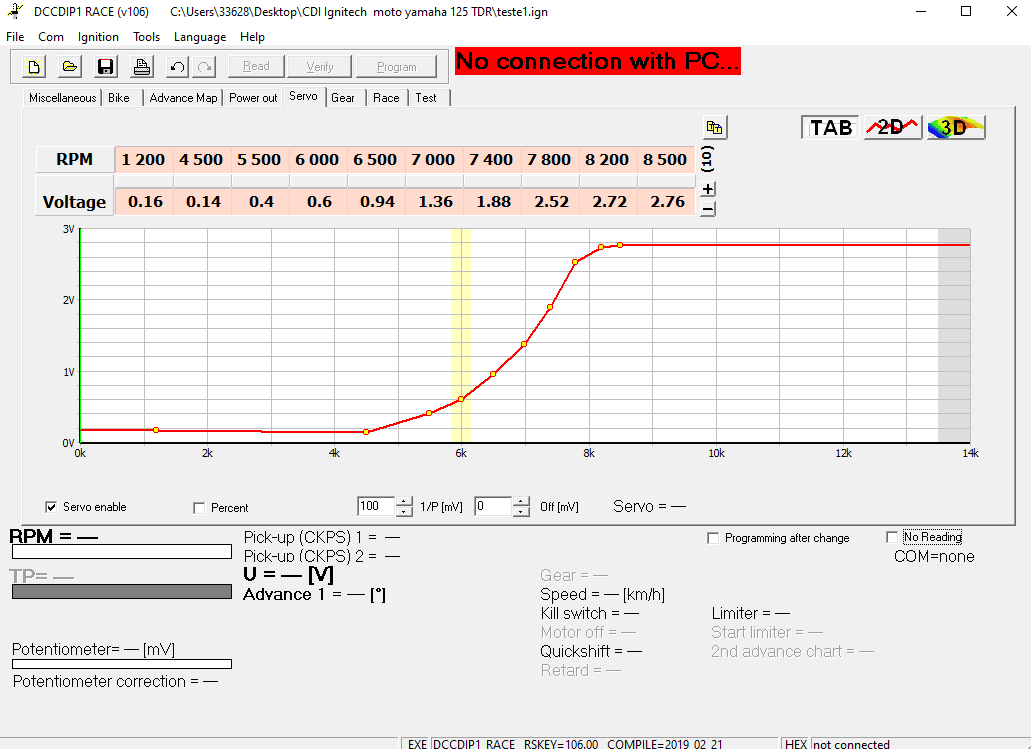Switch to TAB table view
The image size is (1031, 749).
point(830,128)
